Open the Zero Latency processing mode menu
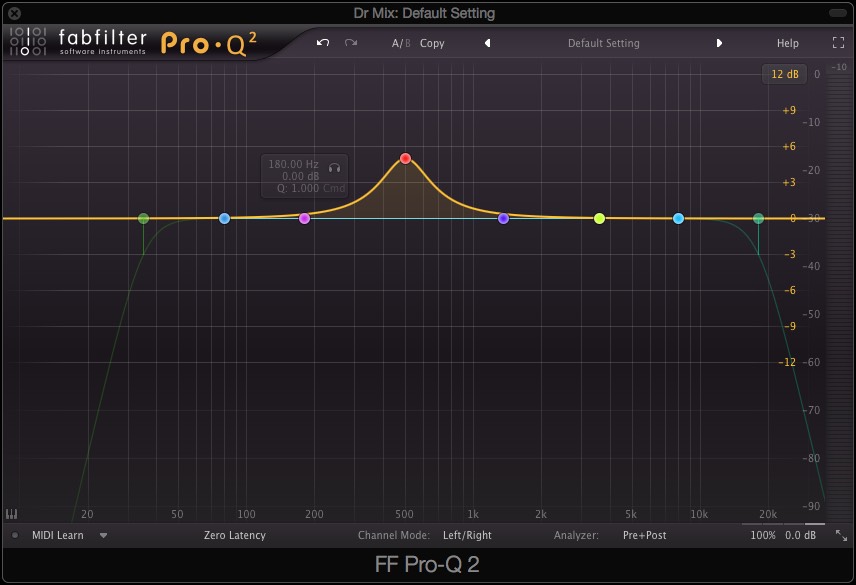Viewport: 856px width, 585px height. tap(235, 535)
